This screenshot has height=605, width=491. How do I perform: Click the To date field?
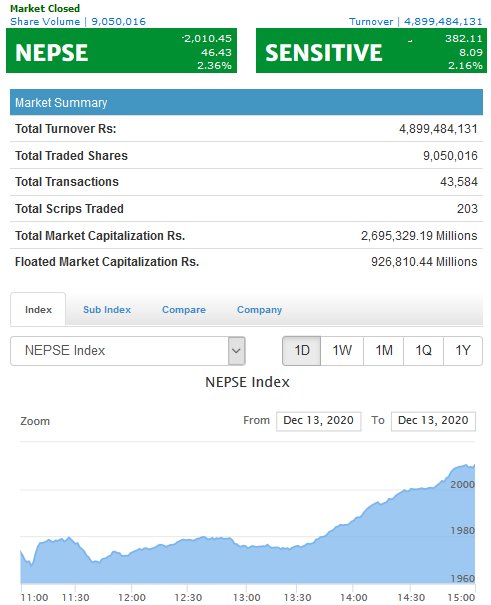pyautogui.click(x=433, y=421)
